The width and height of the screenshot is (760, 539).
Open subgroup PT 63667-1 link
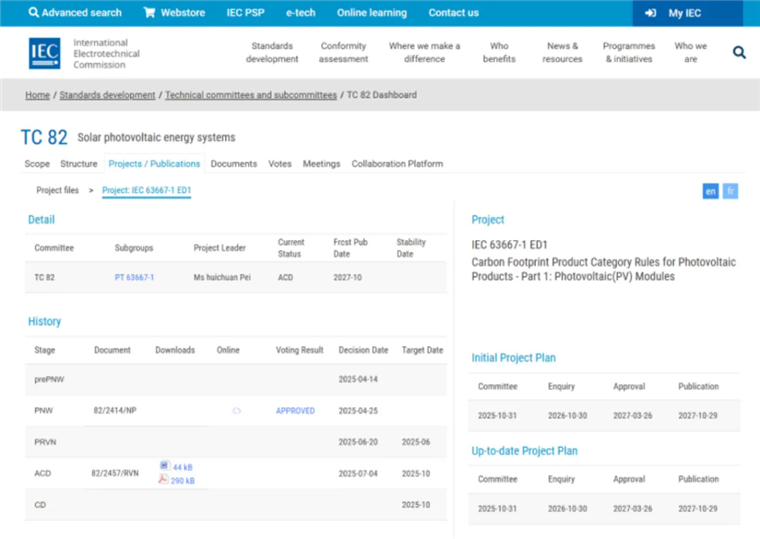(134, 277)
